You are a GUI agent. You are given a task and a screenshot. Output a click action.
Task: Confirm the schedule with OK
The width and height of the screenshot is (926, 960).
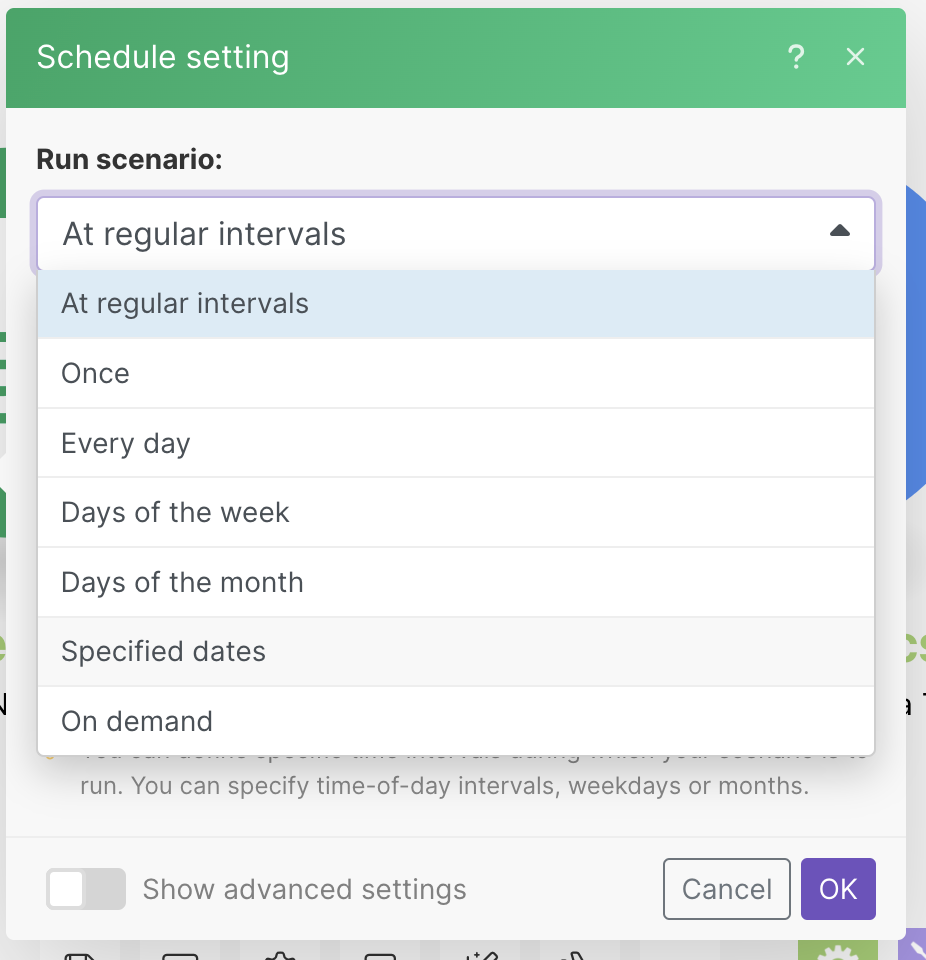click(838, 889)
